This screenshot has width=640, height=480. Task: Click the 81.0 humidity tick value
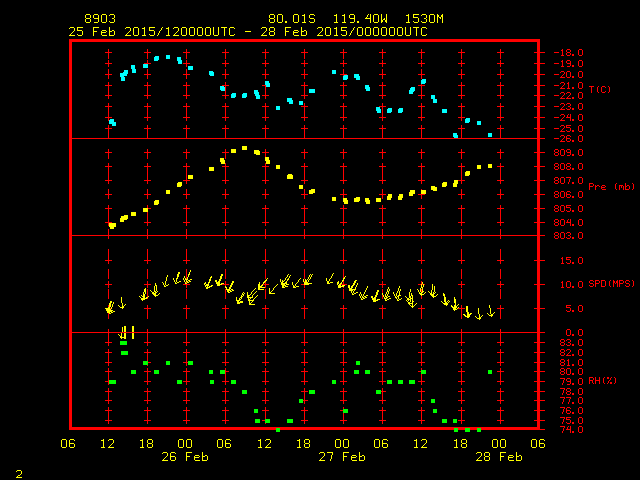click(x=571, y=362)
